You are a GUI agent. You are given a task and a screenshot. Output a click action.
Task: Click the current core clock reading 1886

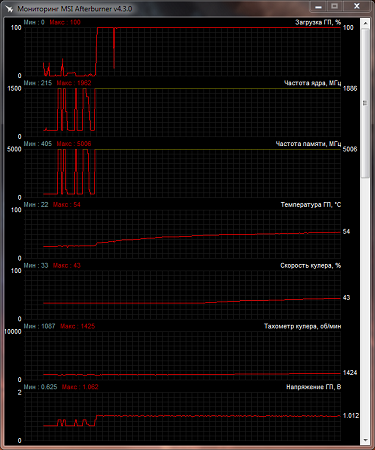[x=350, y=88]
